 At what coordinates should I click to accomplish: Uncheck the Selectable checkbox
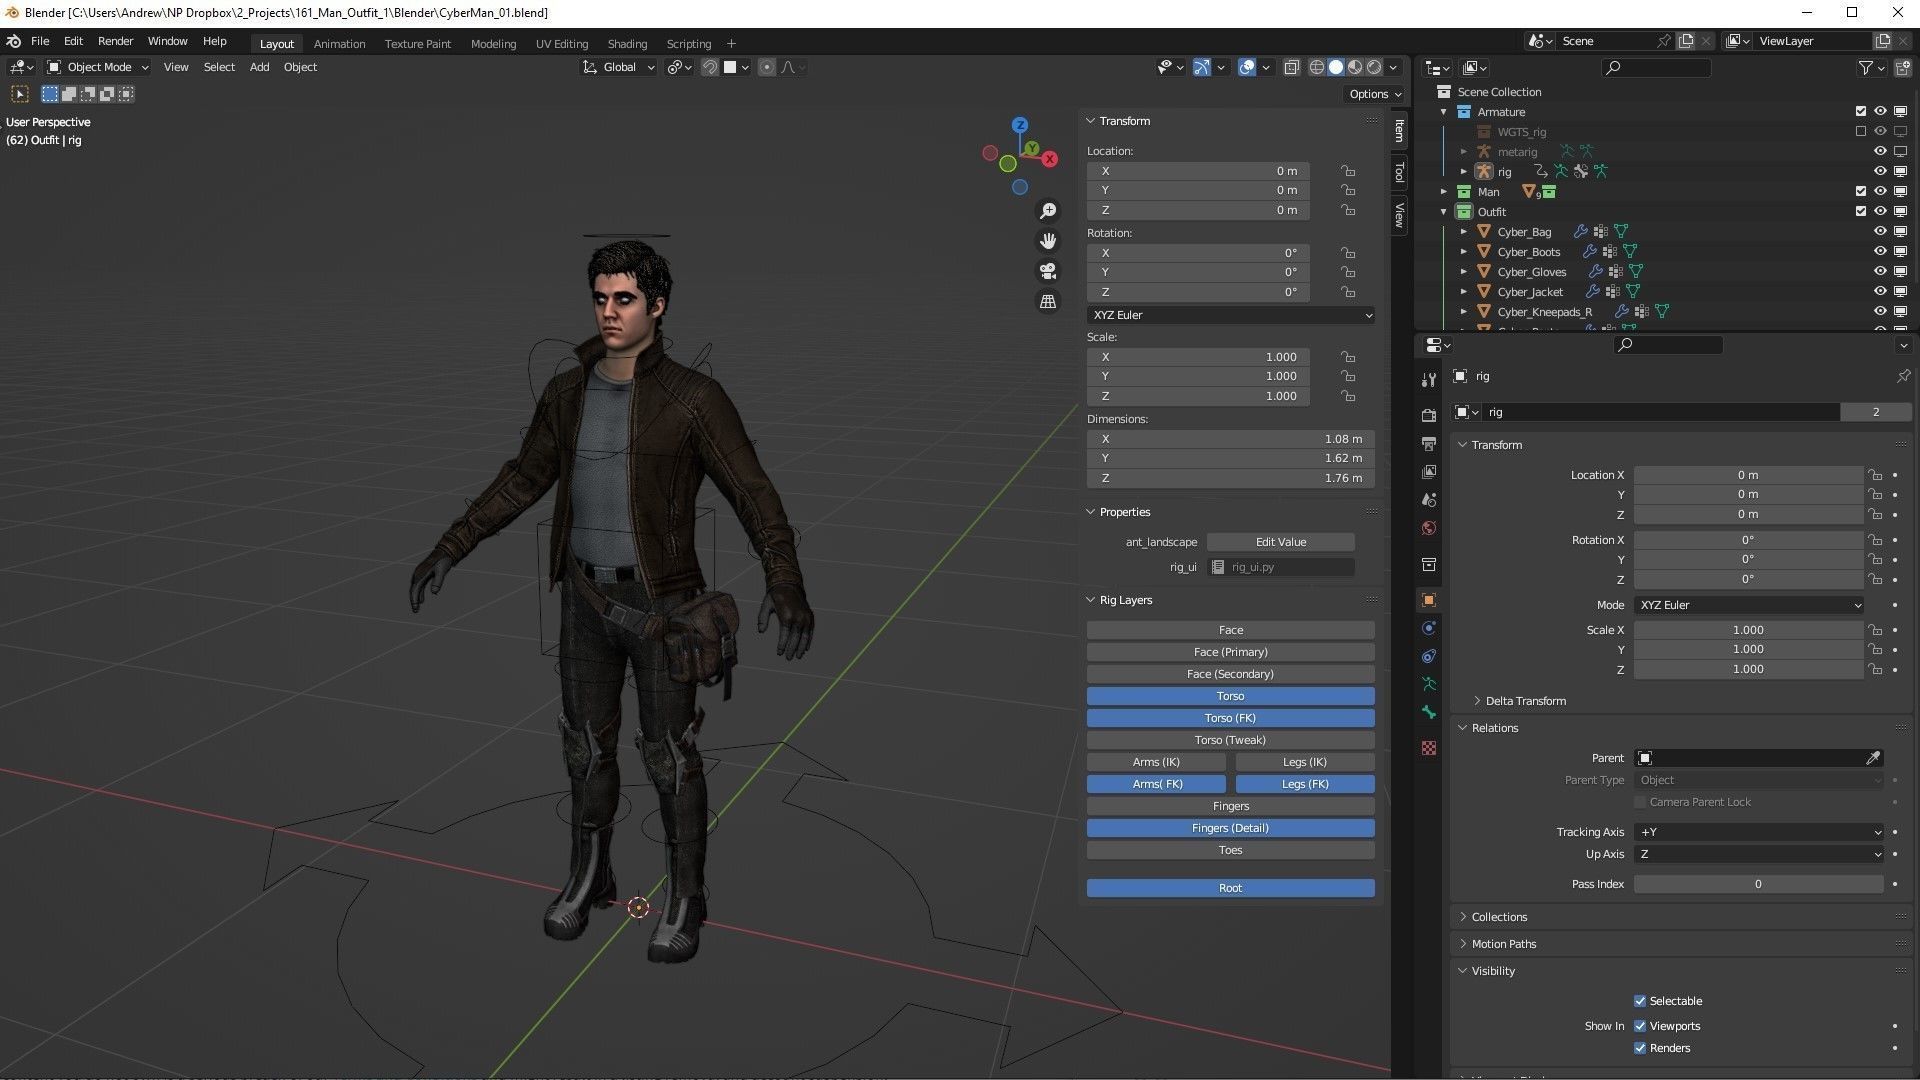point(1640,1001)
